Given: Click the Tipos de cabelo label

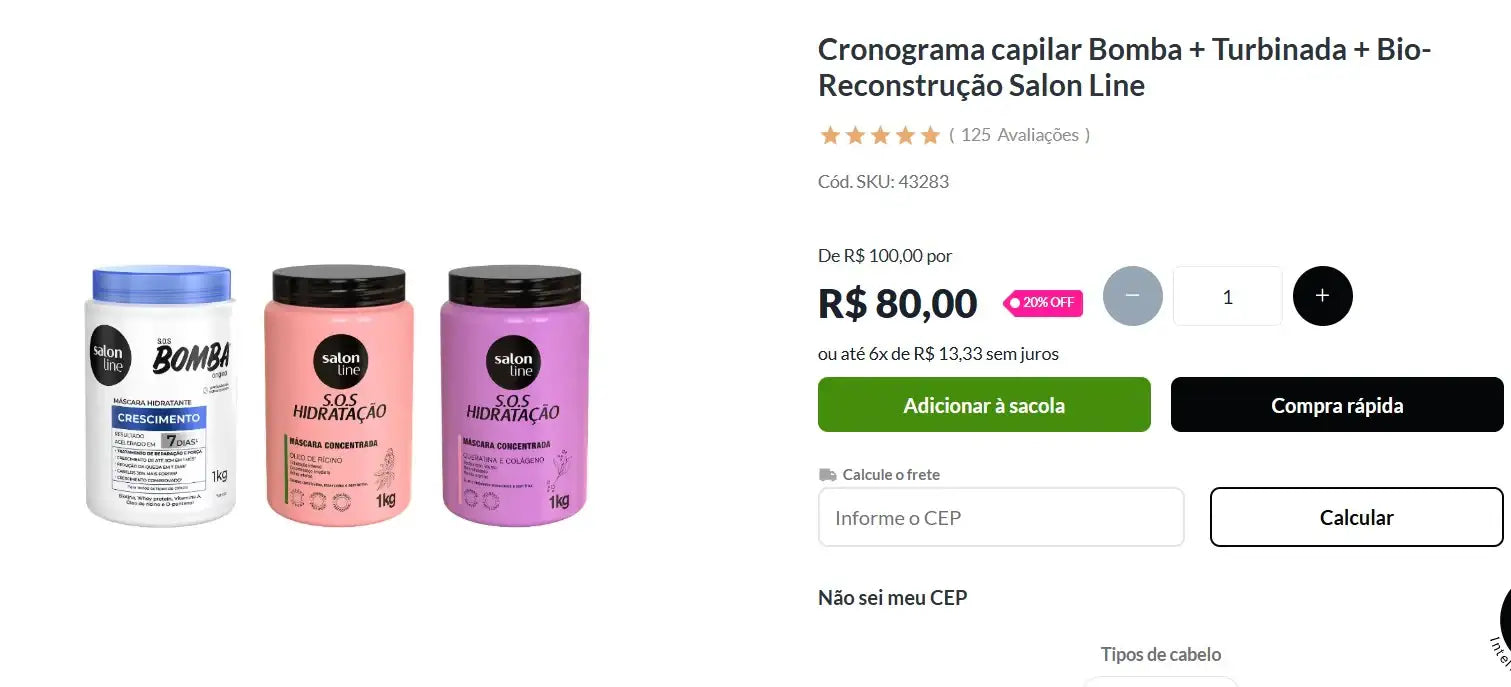Looking at the screenshot, I should point(1161,655).
